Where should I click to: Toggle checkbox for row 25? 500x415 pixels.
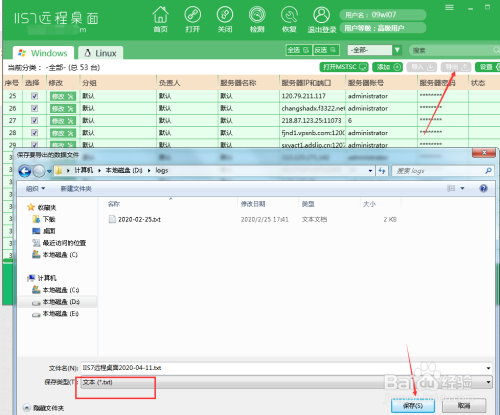point(34,96)
